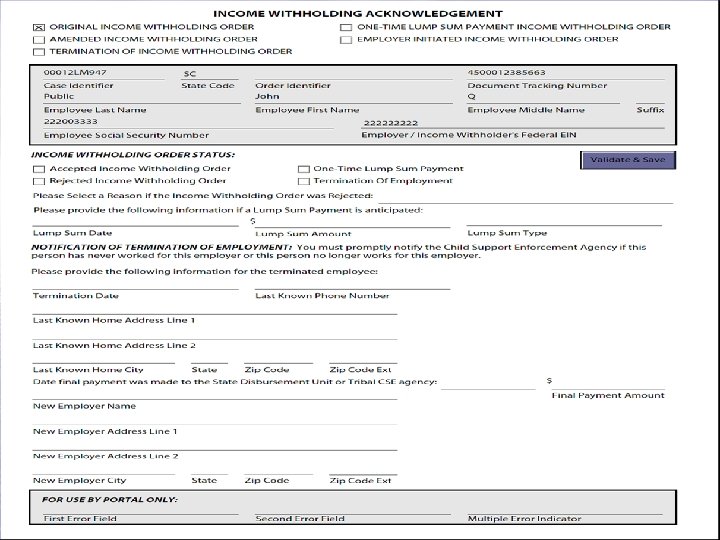The height and width of the screenshot is (540, 720).
Task: Click the New Employer Zip Code Ext field
Action: pos(363,469)
